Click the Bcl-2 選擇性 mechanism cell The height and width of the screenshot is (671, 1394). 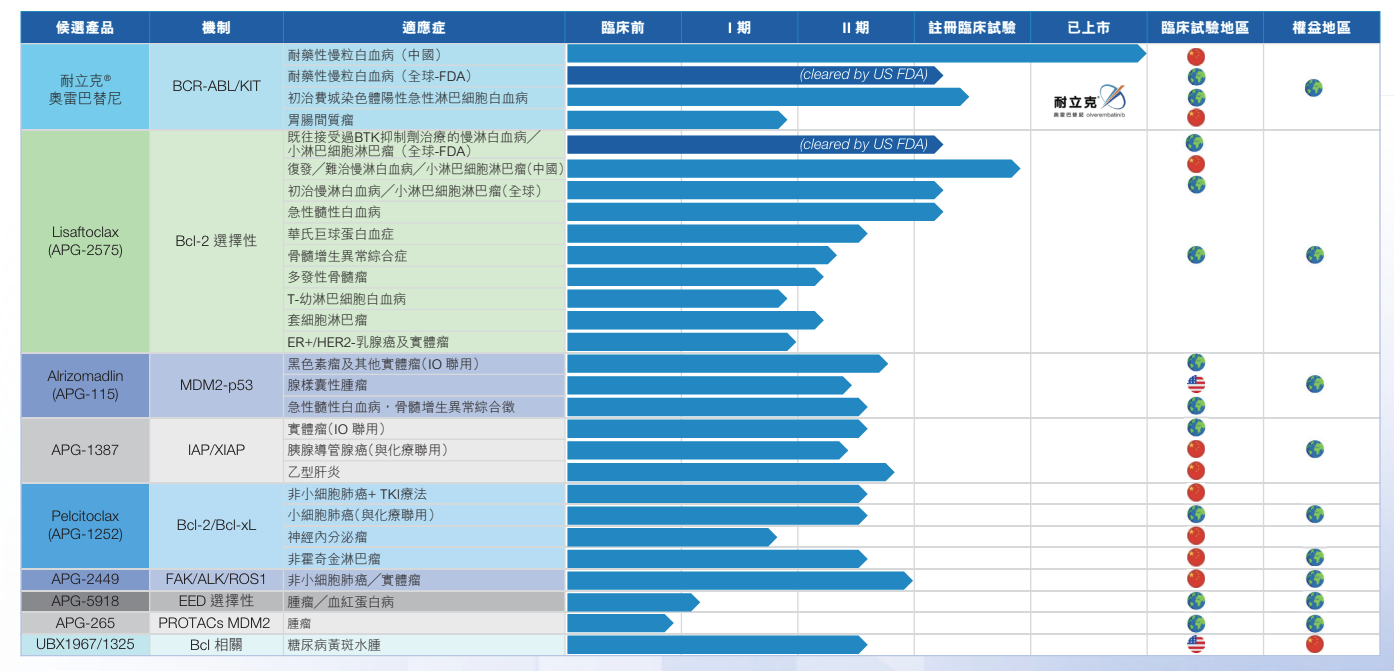(216, 241)
